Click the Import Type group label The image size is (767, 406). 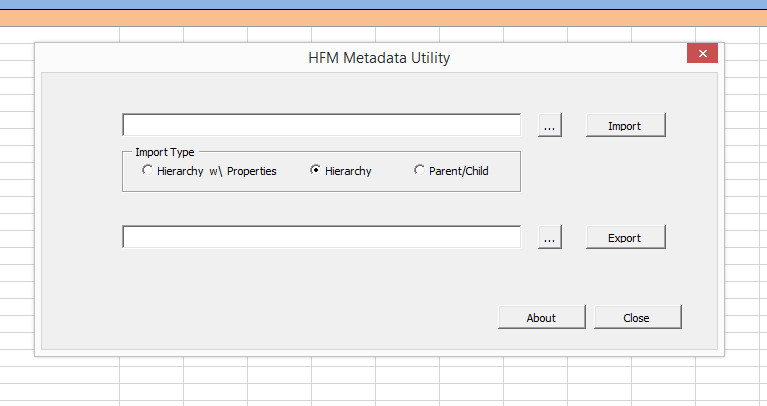pyautogui.click(x=165, y=152)
